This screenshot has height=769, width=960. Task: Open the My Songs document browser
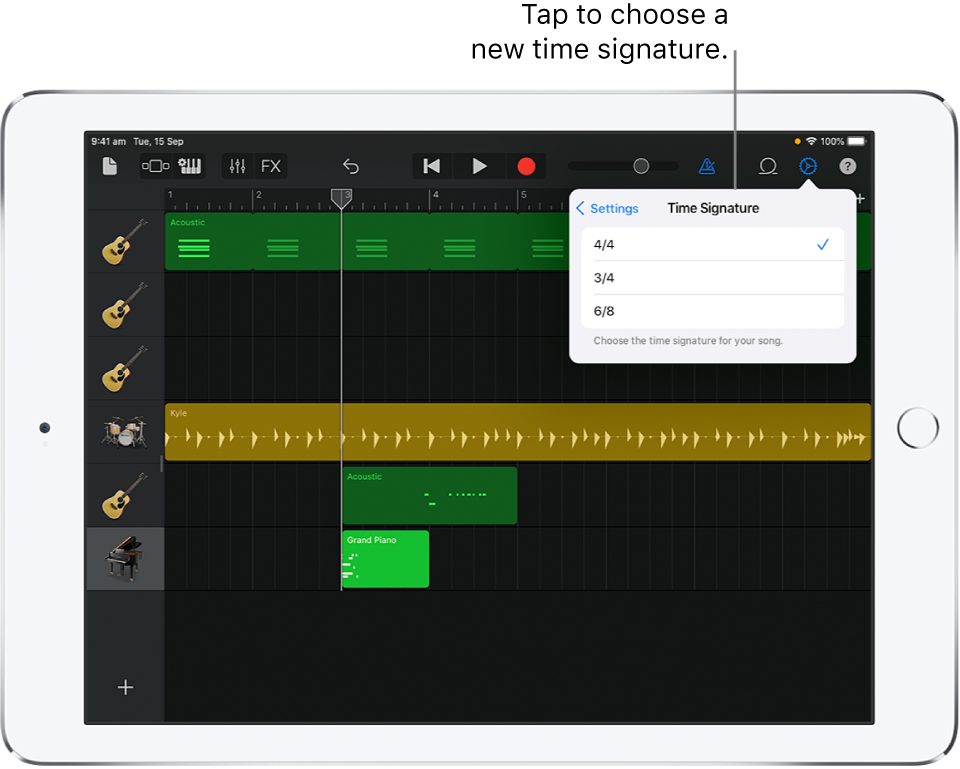click(x=110, y=166)
